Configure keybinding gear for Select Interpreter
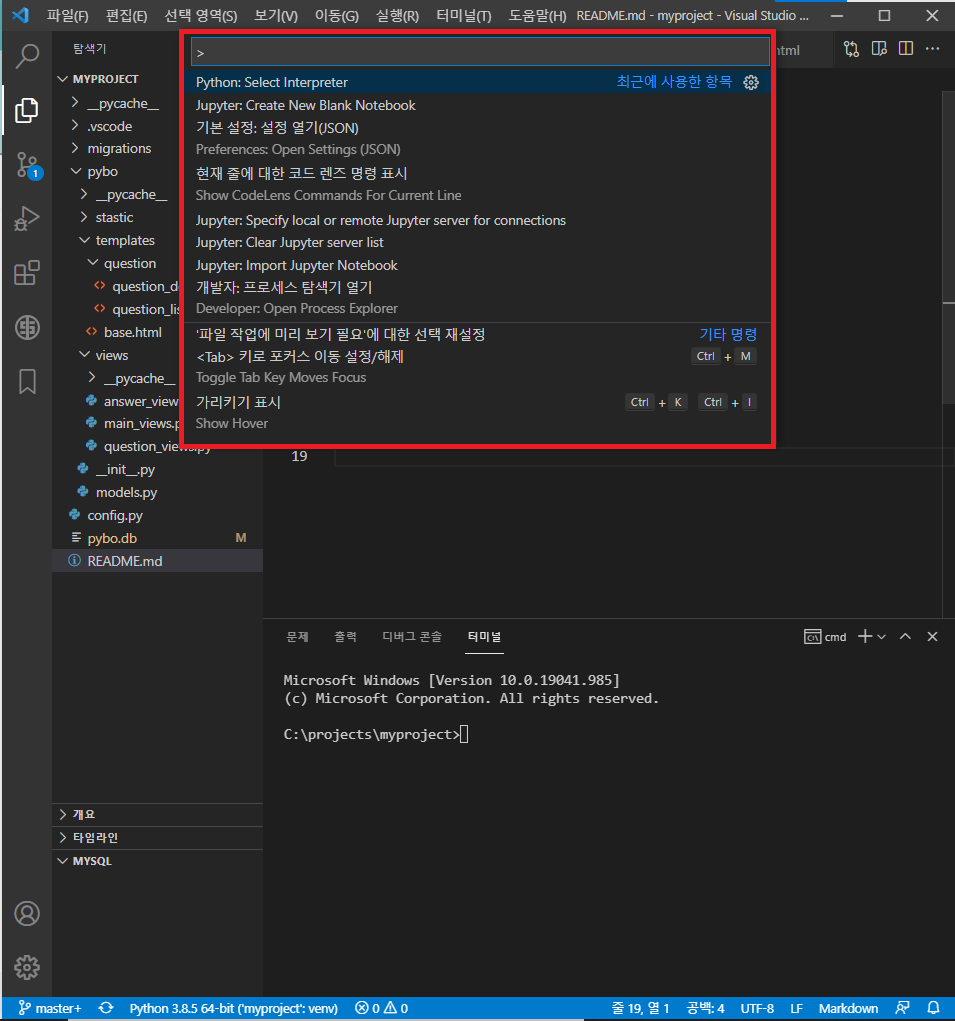The height and width of the screenshot is (1021, 955). 751,83
